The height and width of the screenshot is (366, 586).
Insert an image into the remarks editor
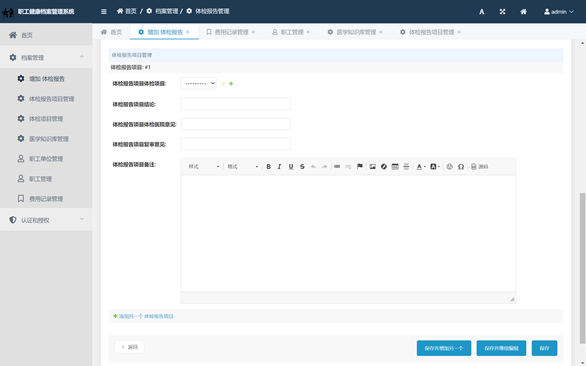[372, 167]
